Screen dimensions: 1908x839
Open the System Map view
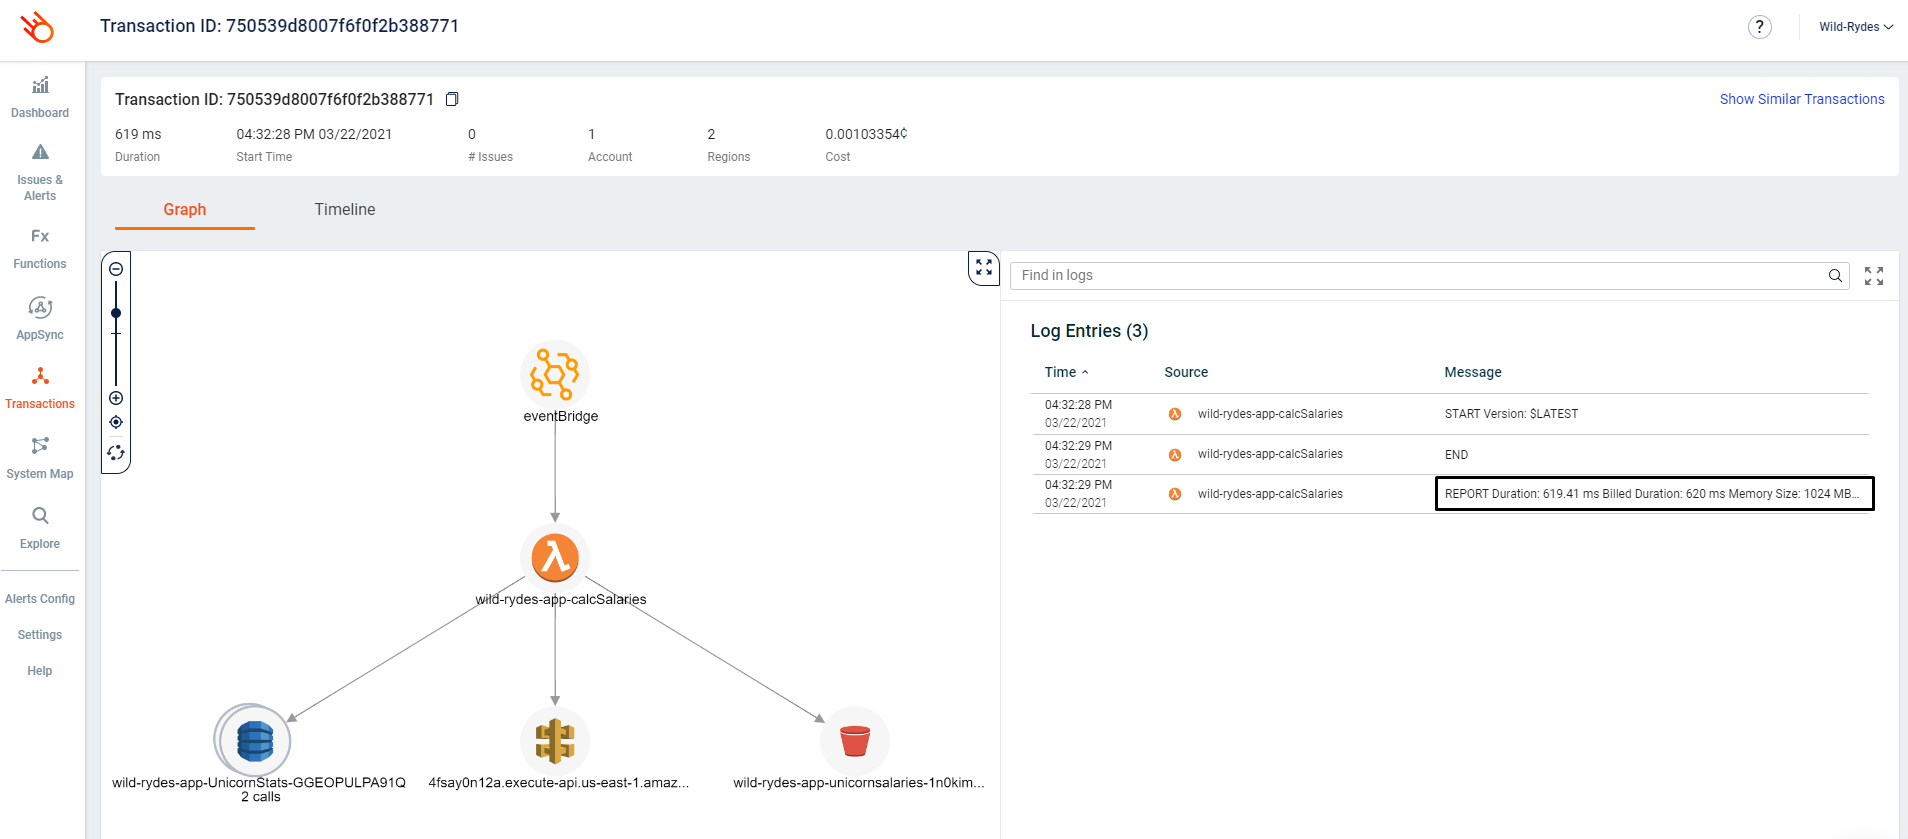click(x=40, y=458)
